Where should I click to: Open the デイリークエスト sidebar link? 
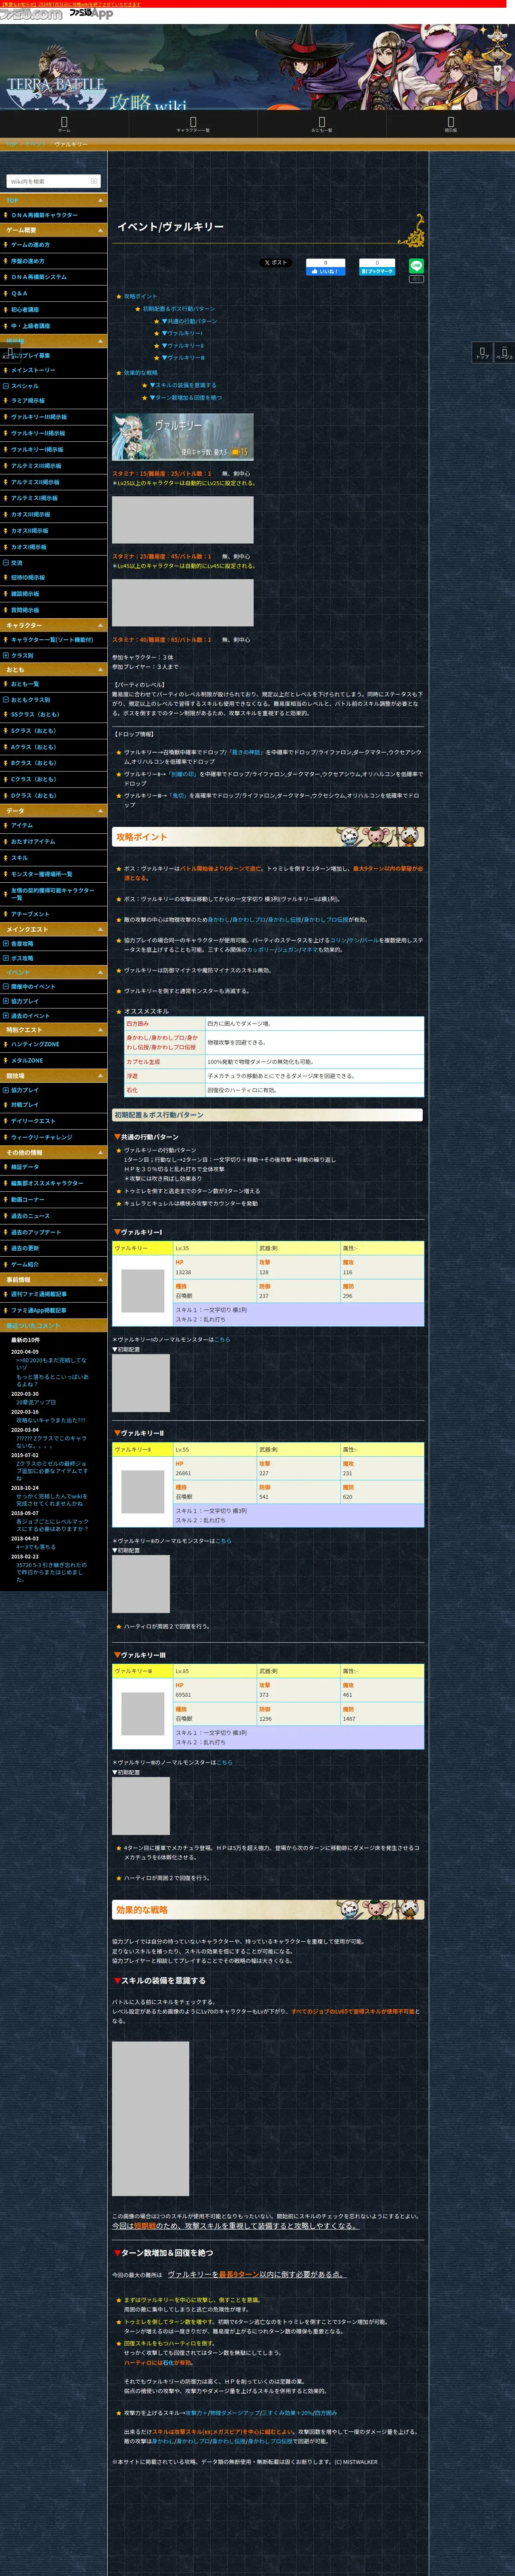(33, 1121)
